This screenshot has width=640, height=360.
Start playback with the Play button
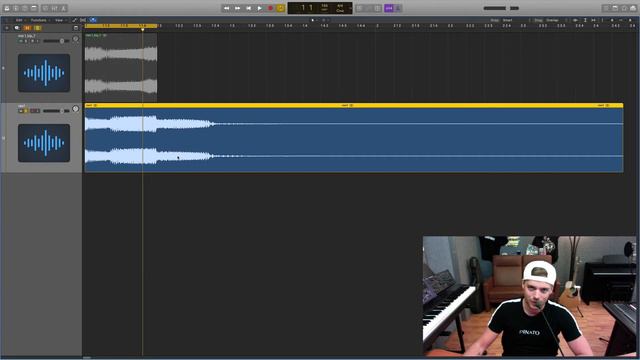pyautogui.click(x=260, y=8)
